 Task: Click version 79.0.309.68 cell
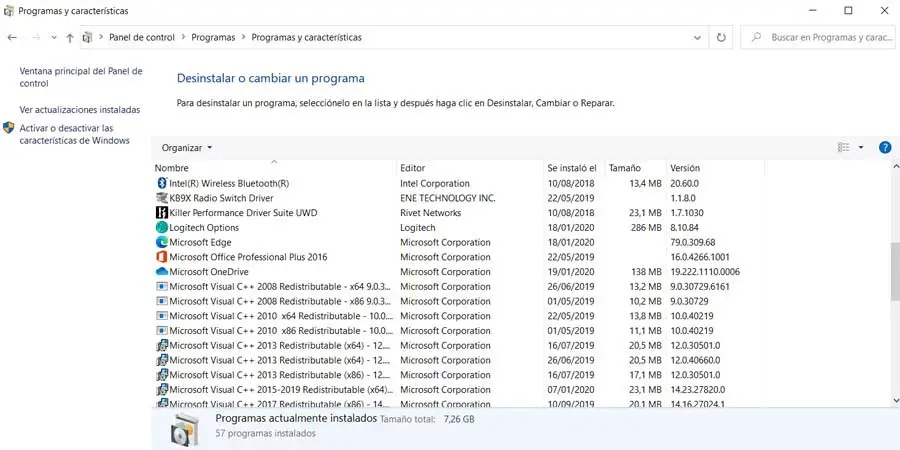point(693,242)
